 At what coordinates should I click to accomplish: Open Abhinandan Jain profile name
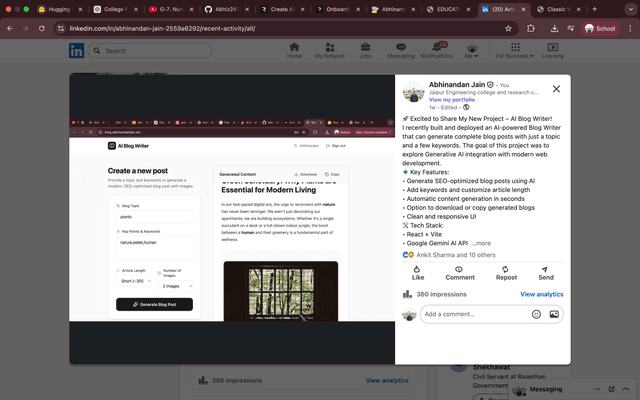(x=457, y=84)
